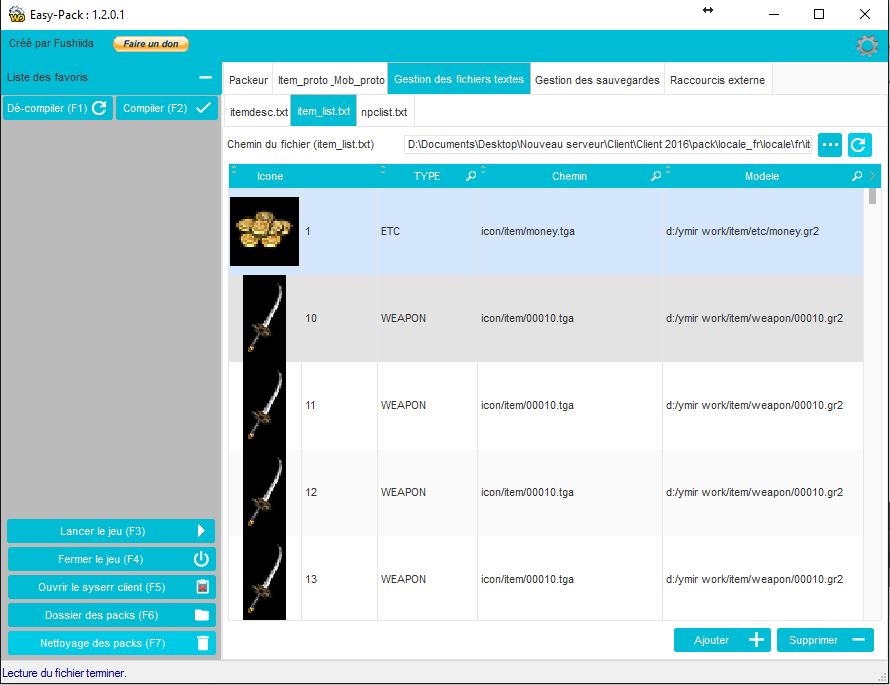Launch the game with Lancer le jeu

pos(111,531)
